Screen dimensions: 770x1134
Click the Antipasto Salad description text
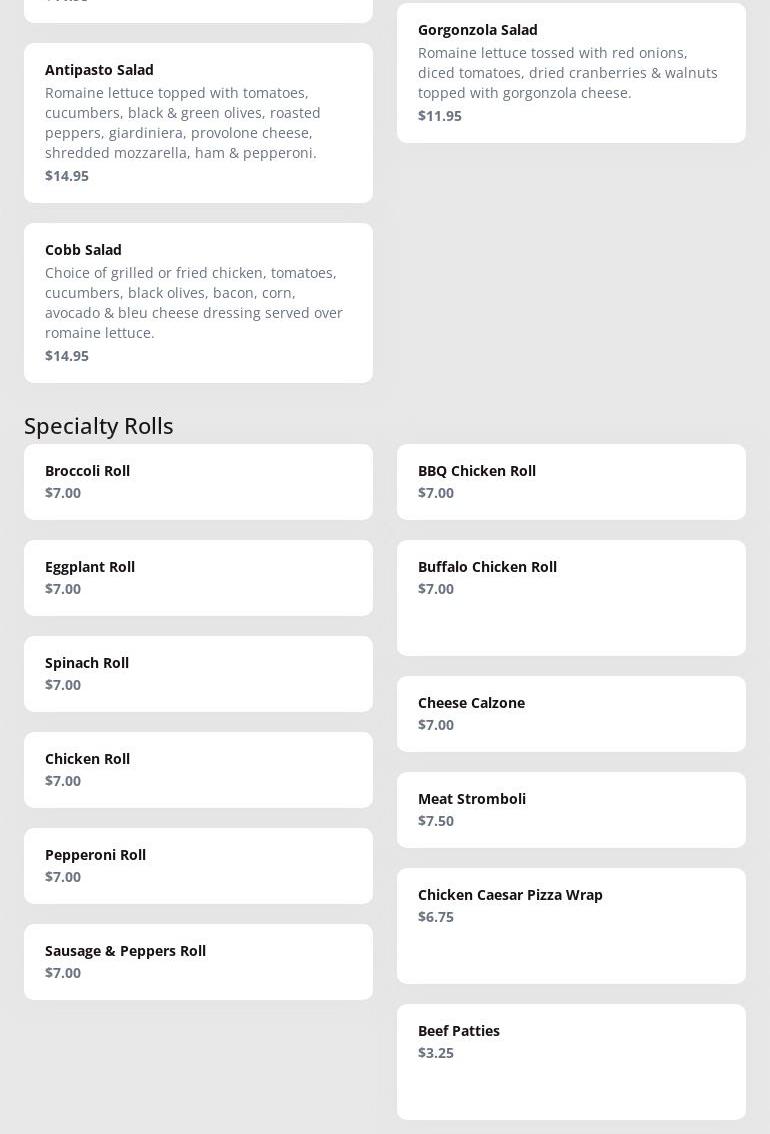tap(182, 123)
